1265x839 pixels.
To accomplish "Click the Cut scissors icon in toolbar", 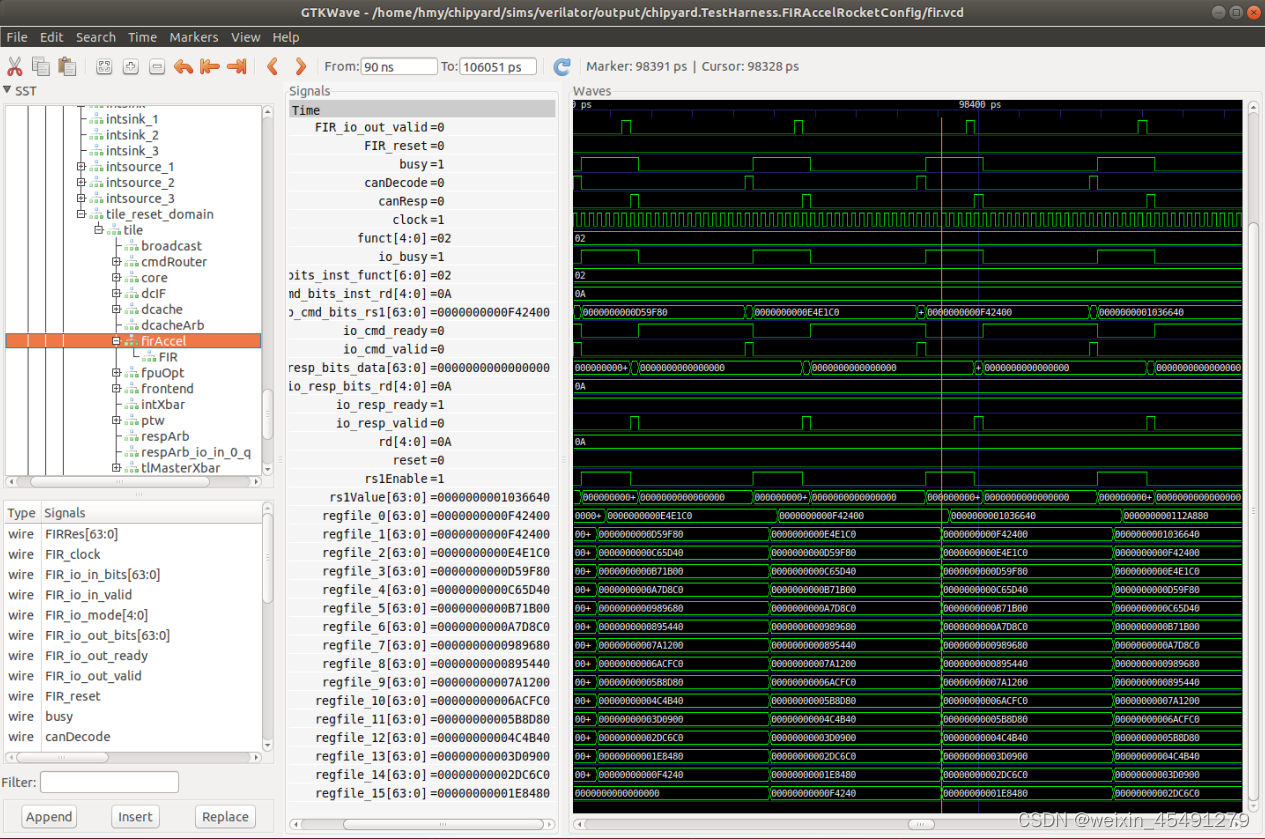I will coord(15,67).
